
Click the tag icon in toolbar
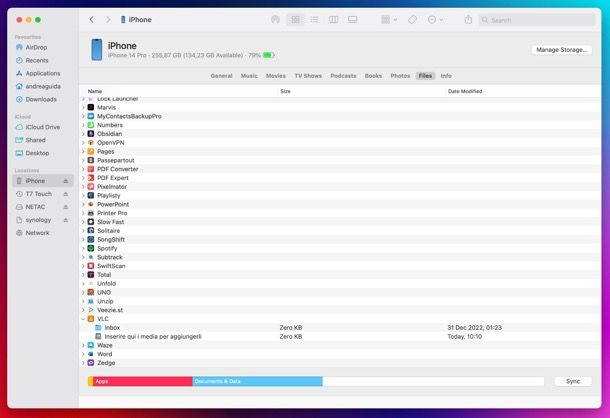(x=412, y=19)
